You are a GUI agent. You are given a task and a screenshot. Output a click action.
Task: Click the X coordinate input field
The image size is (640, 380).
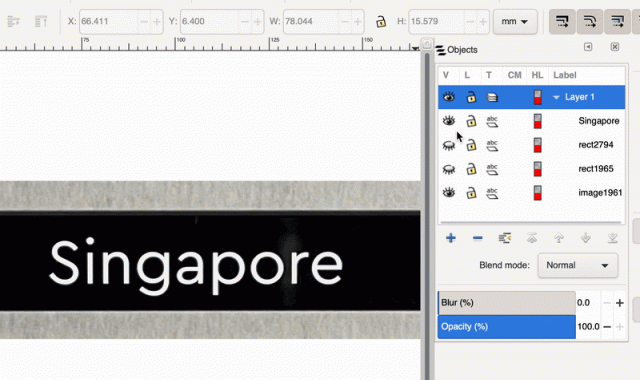pos(109,21)
